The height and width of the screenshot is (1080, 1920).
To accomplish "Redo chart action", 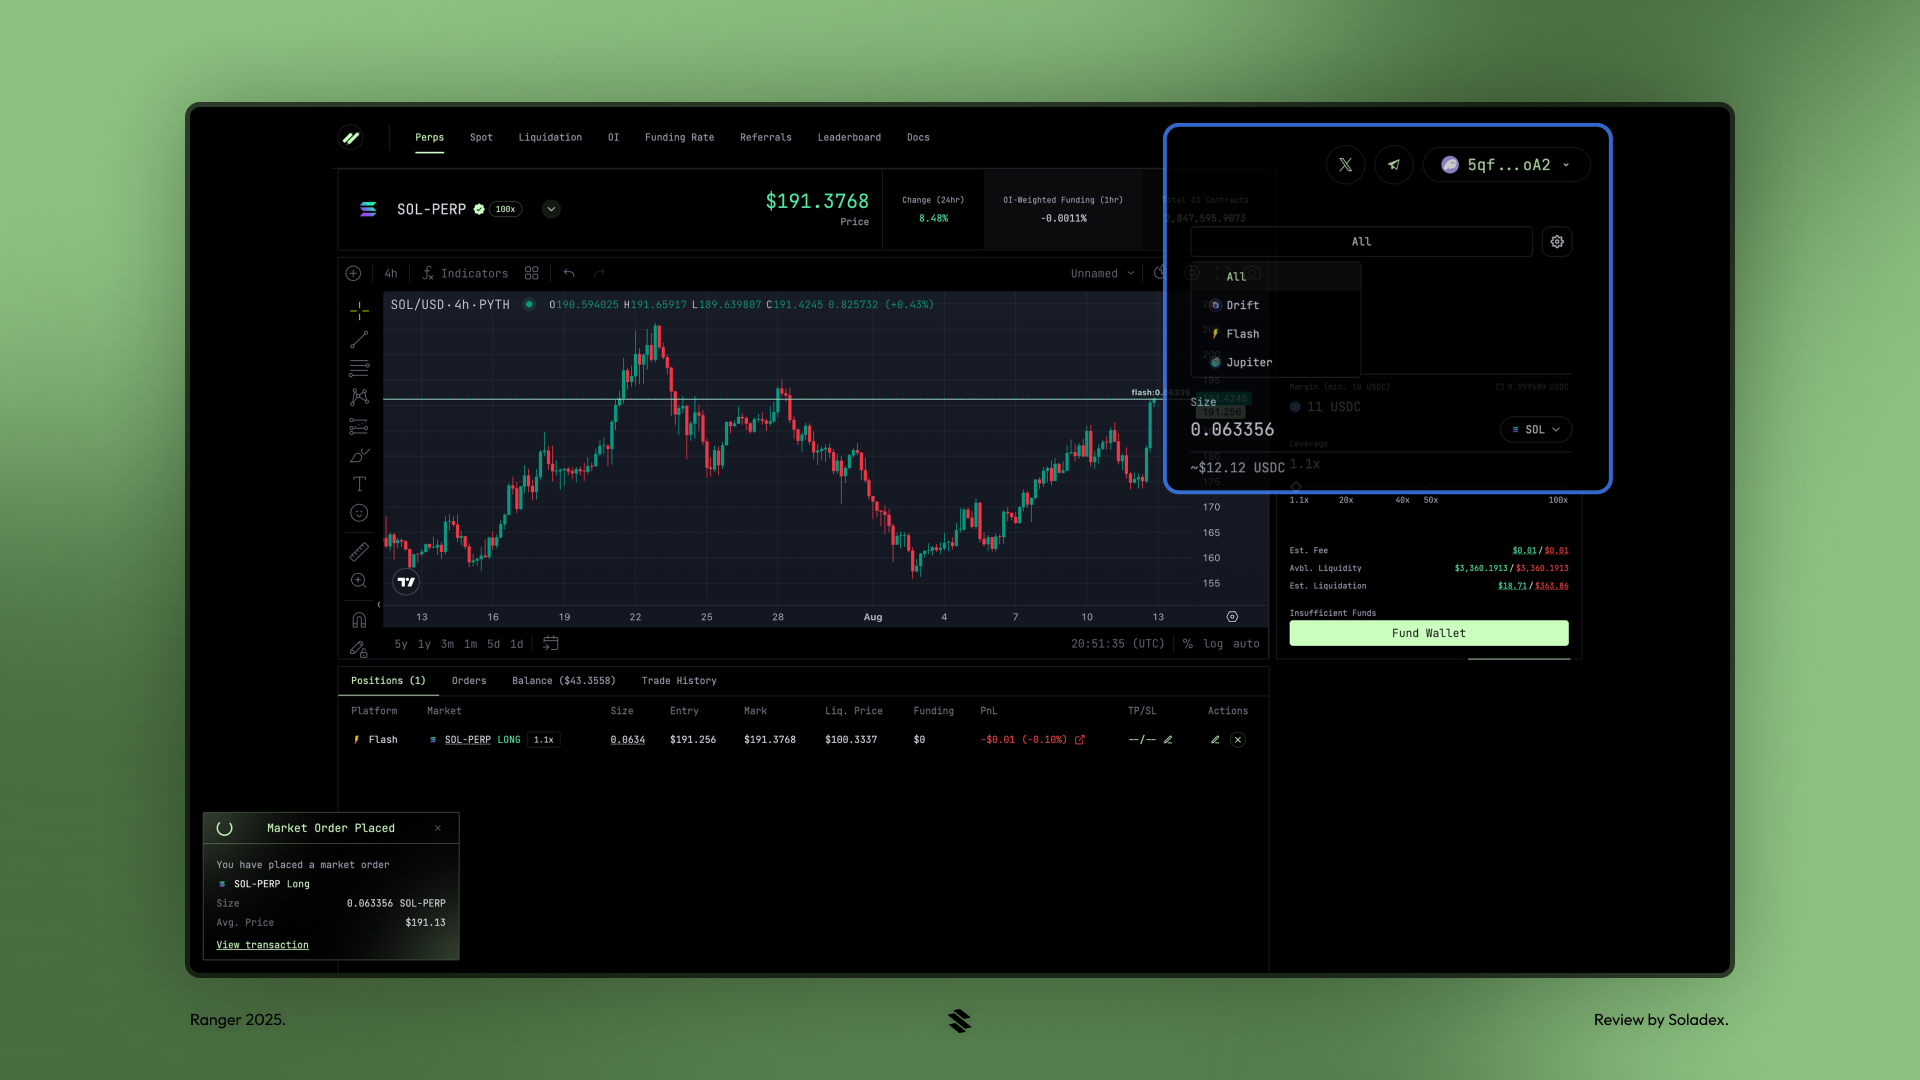I will coord(599,273).
